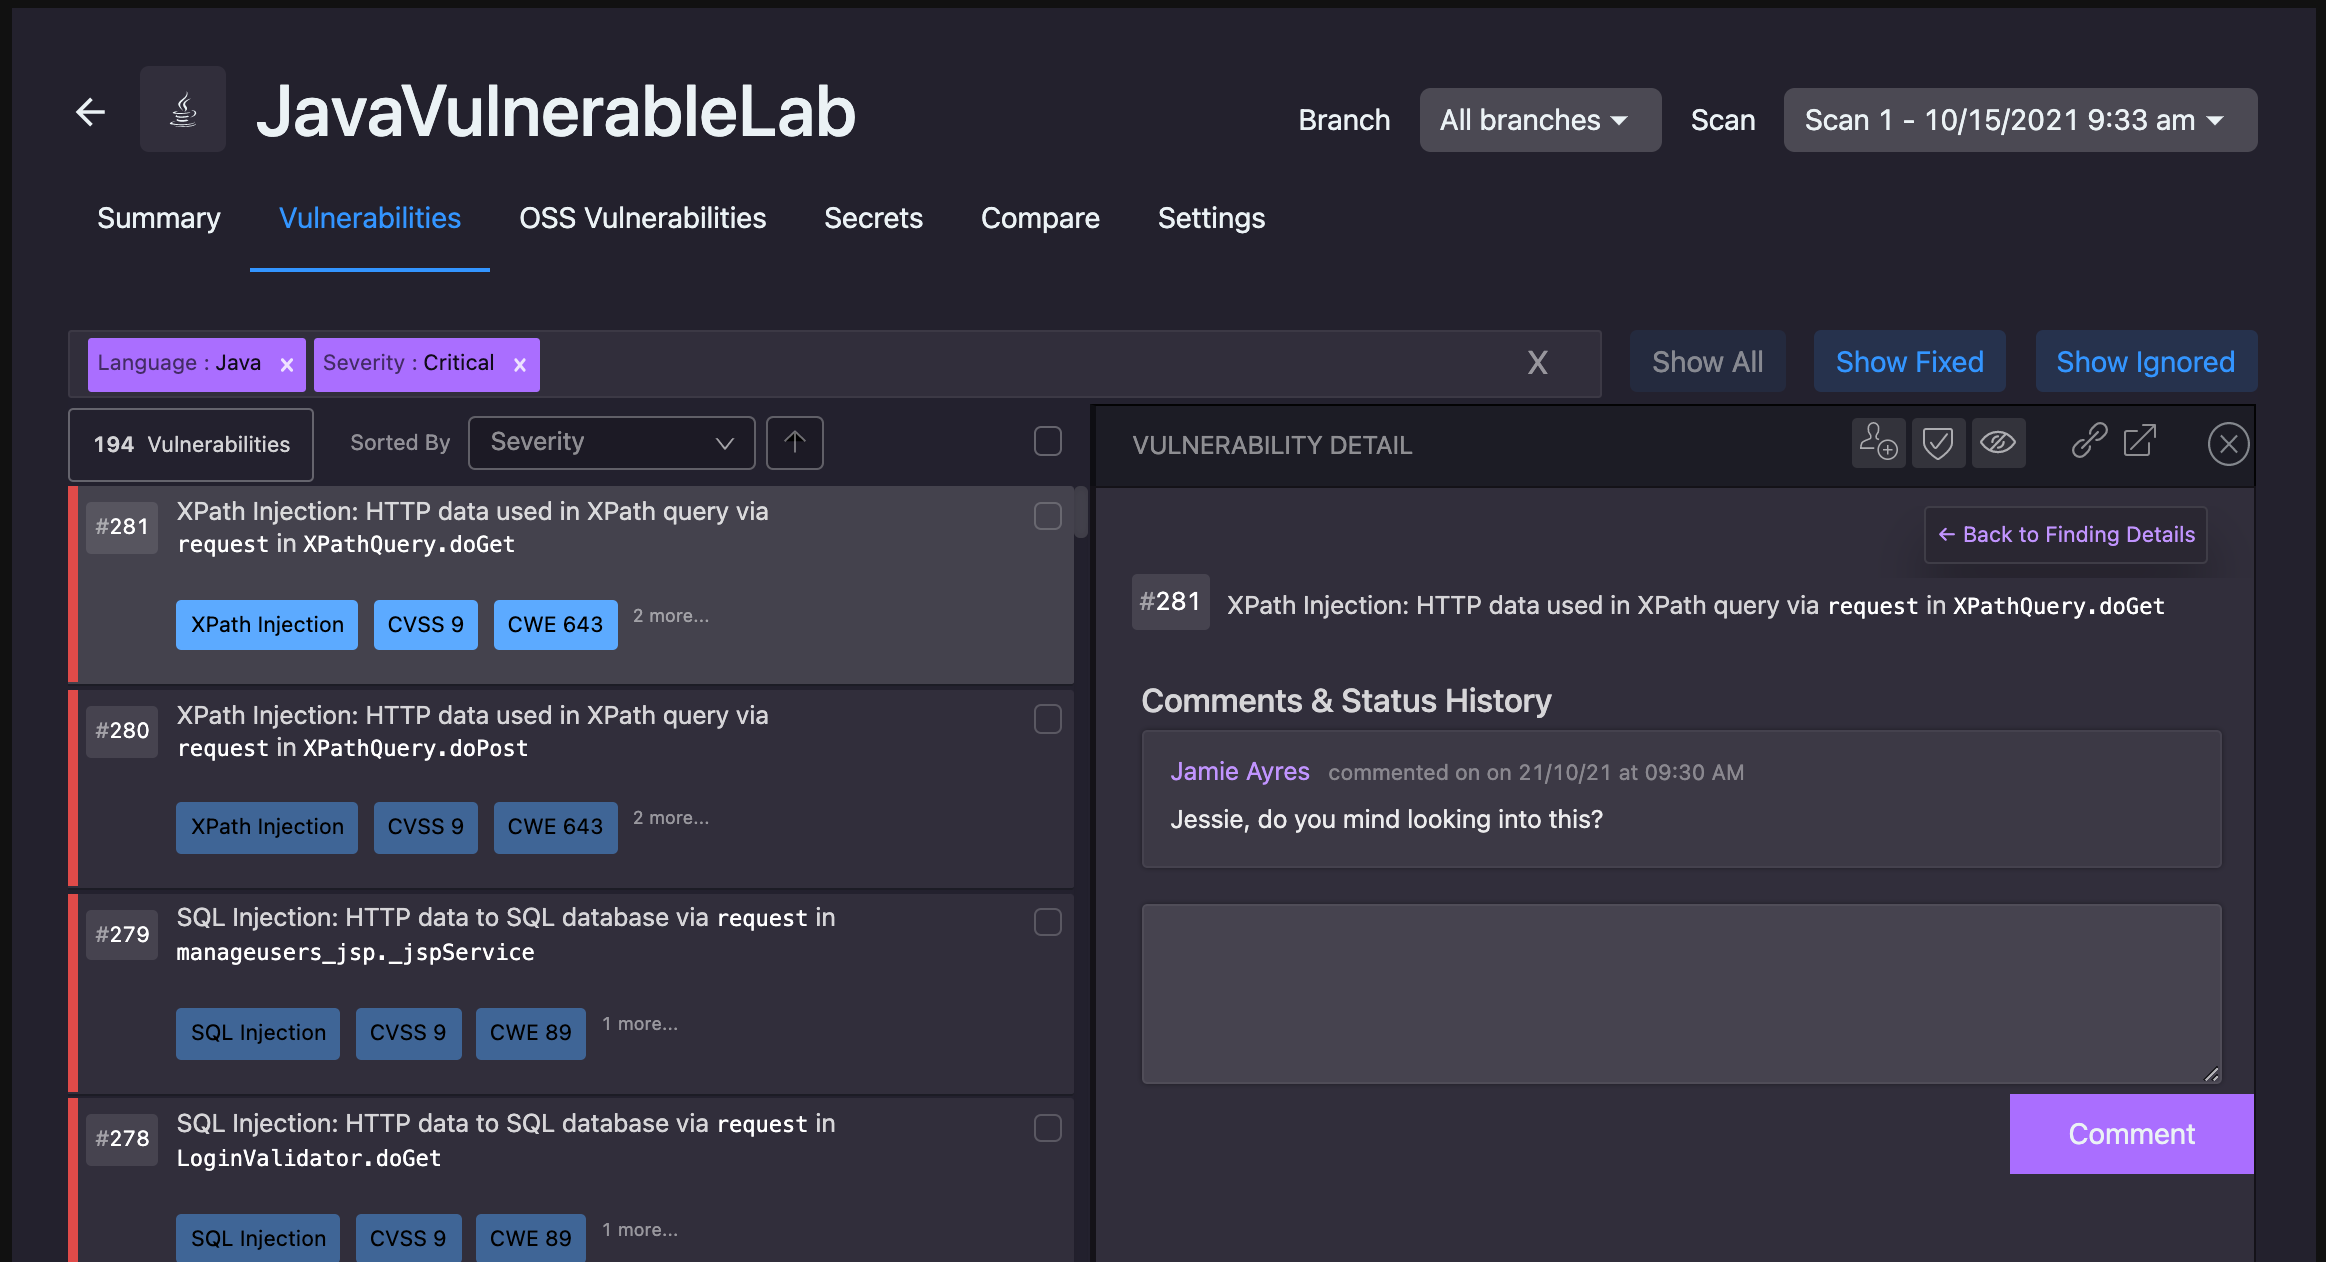The width and height of the screenshot is (2326, 1262).
Task: Click SQL Injection tag on finding #279
Action: 258,1033
